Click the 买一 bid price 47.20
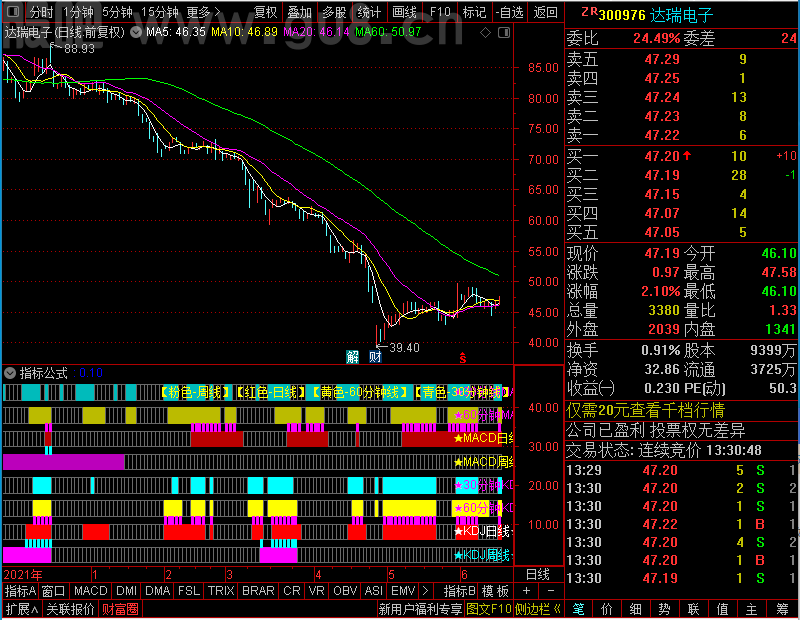The image size is (800, 620). click(662, 156)
